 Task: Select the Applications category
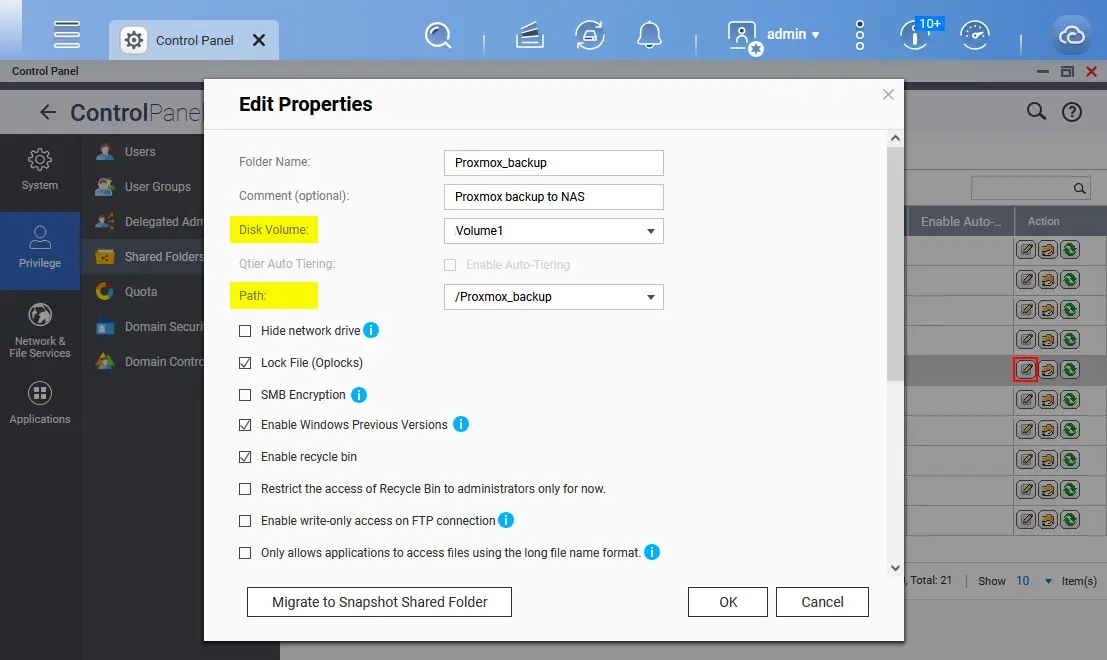[40, 403]
